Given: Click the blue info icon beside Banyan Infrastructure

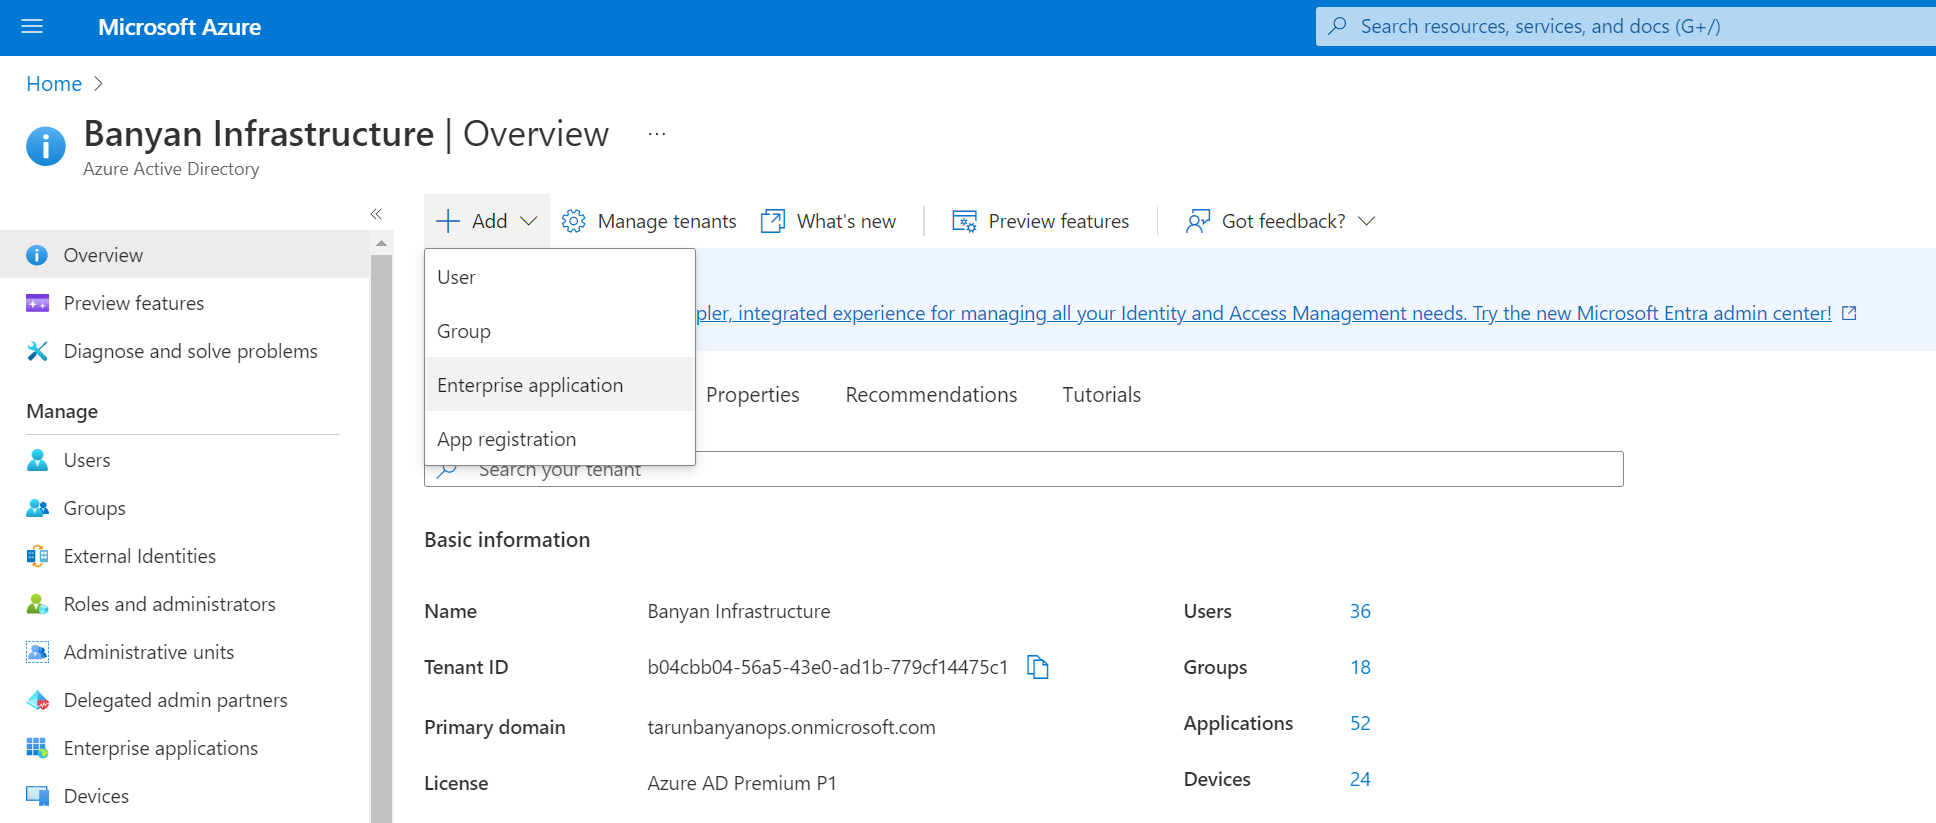Looking at the screenshot, I should coord(46,146).
